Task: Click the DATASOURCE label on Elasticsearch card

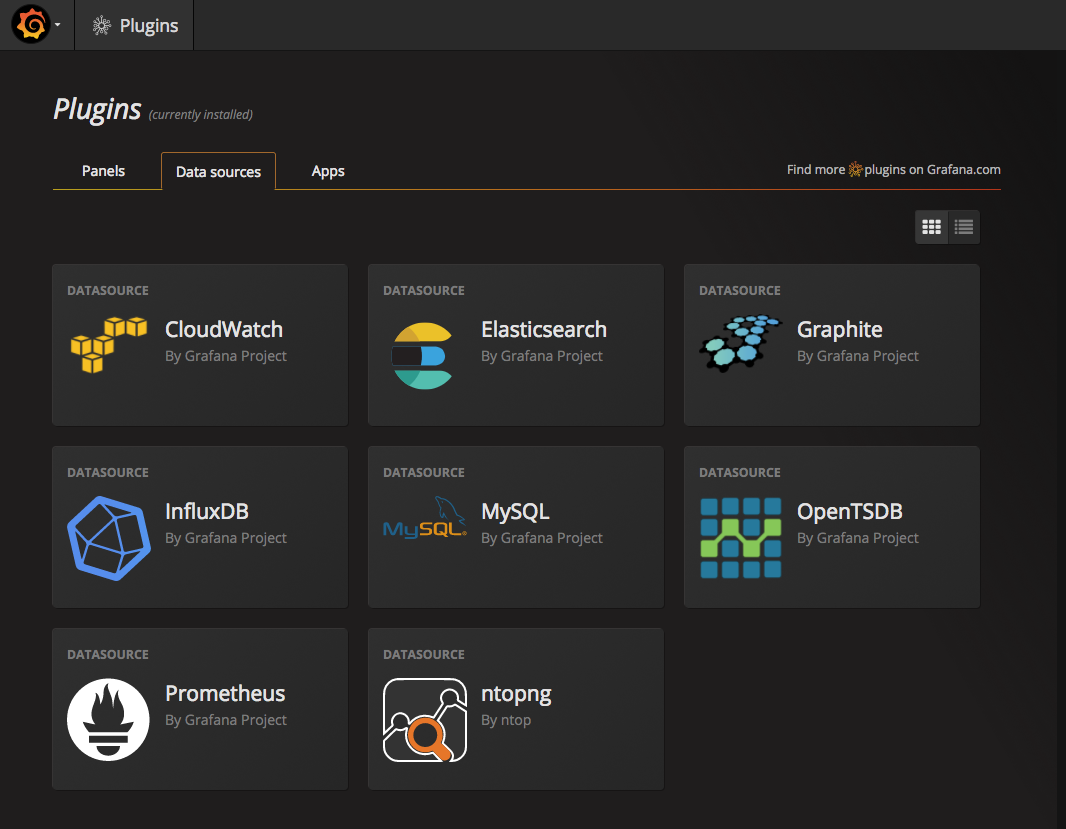Action: click(x=424, y=290)
